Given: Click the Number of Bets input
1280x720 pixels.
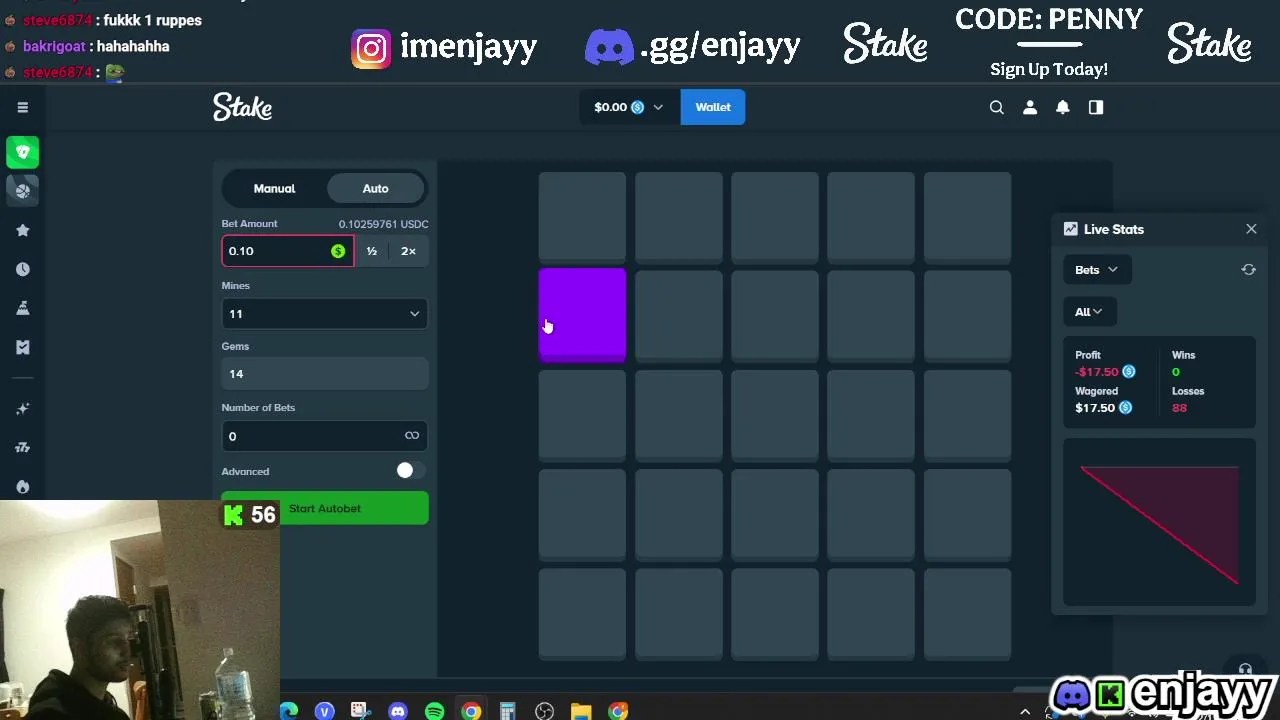Looking at the screenshot, I should [325, 436].
